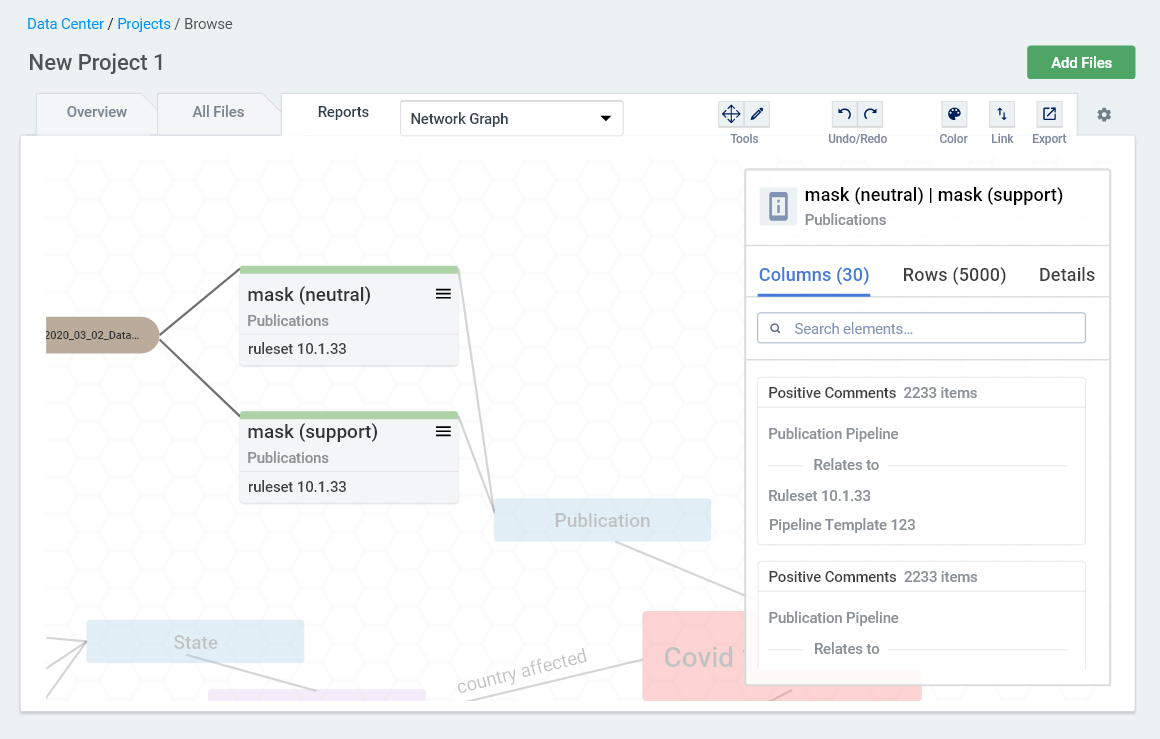Click the Search elements input field
The width and height of the screenshot is (1160, 739).
[x=920, y=327]
